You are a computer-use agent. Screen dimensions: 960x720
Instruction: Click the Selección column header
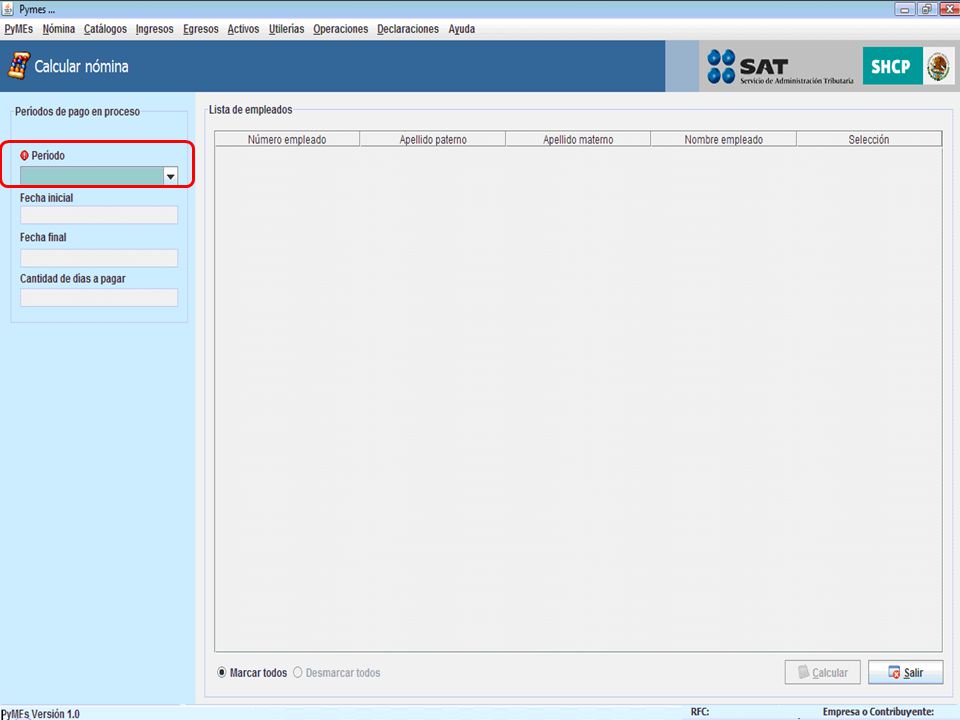(x=869, y=139)
